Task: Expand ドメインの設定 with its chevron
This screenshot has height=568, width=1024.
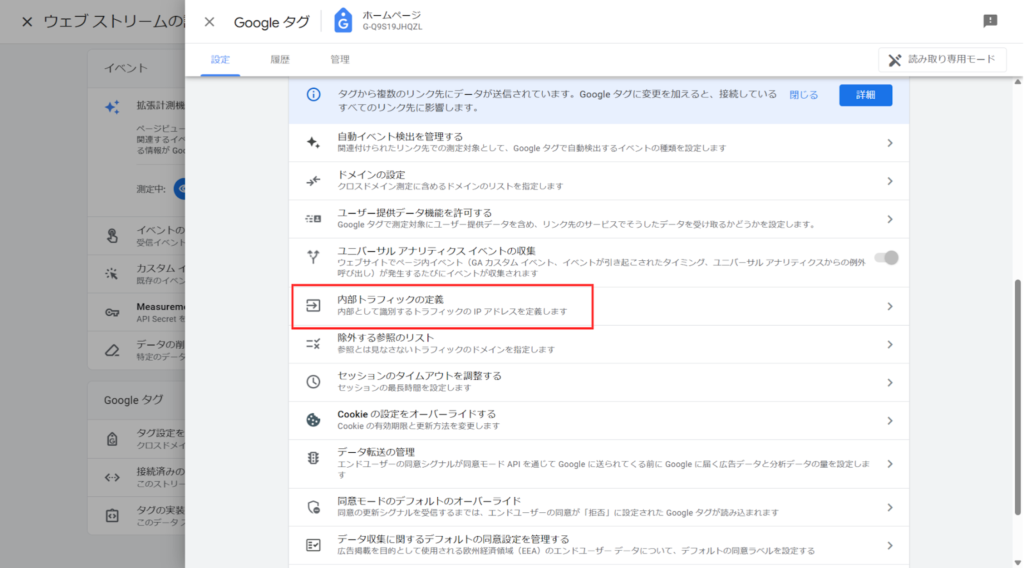Action: click(889, 181)
